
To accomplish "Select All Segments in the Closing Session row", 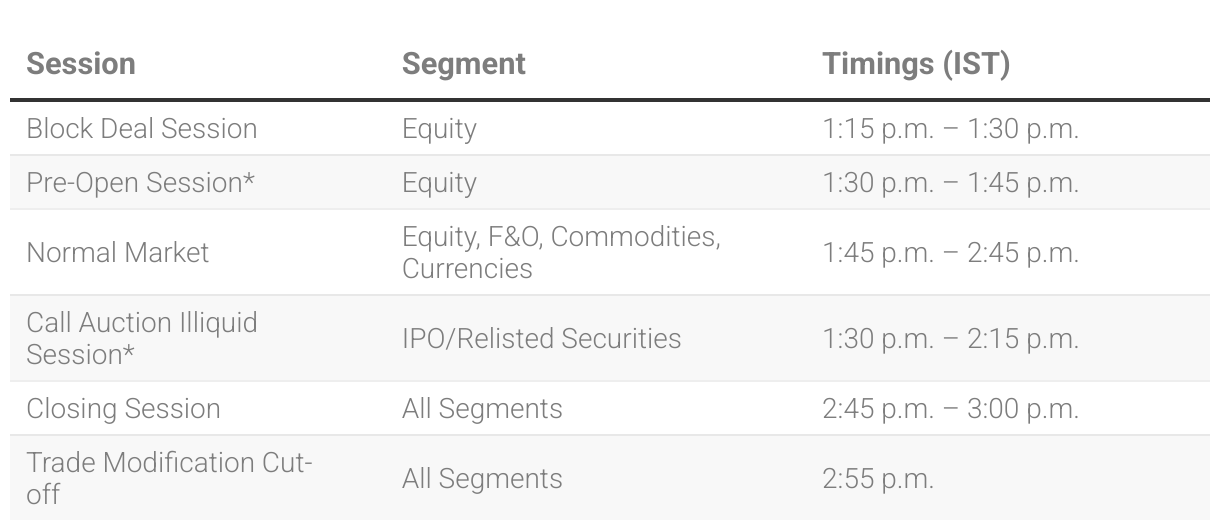I will (x=482, y=408).
